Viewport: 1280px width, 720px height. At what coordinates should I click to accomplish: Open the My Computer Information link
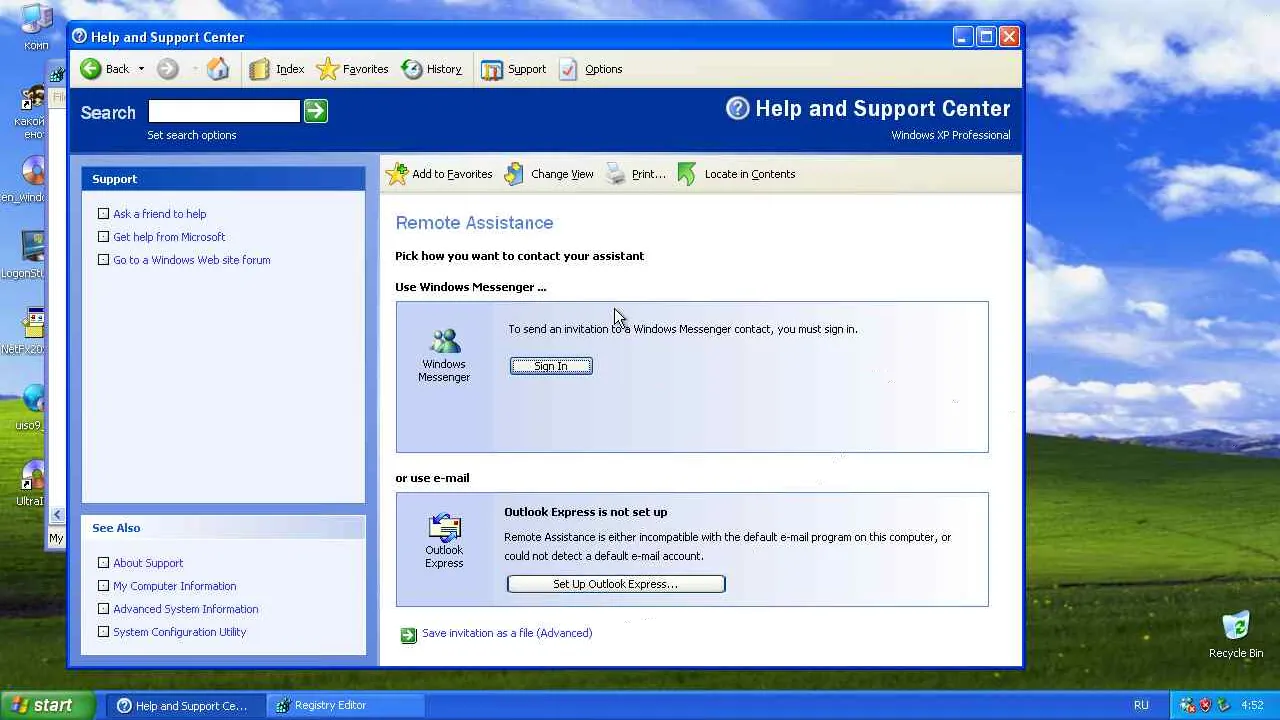[175, 586]
